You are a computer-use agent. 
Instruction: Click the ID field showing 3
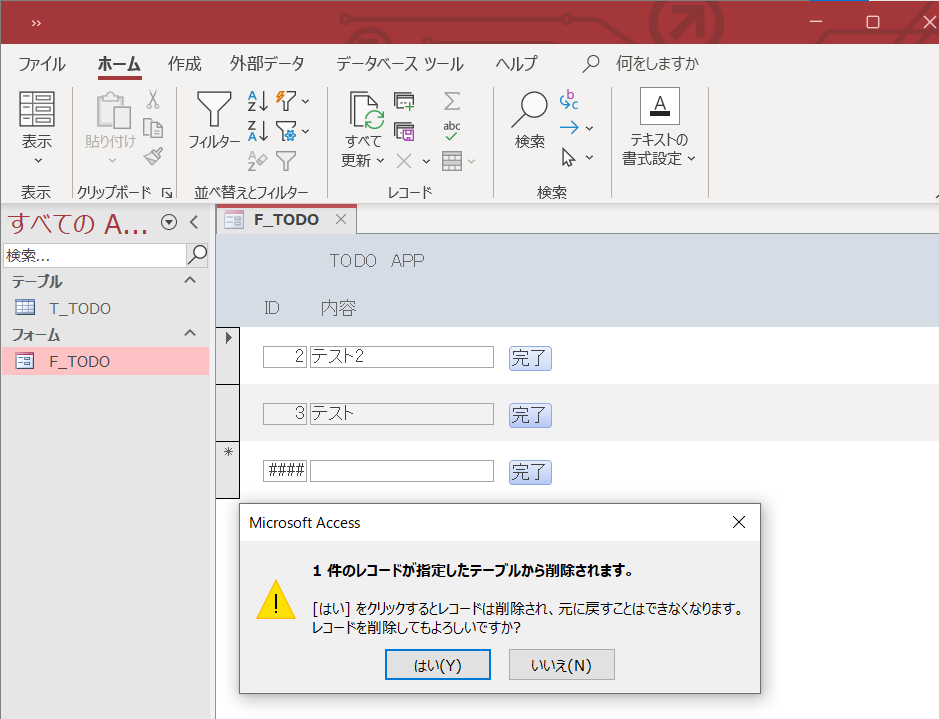point(285,414)
